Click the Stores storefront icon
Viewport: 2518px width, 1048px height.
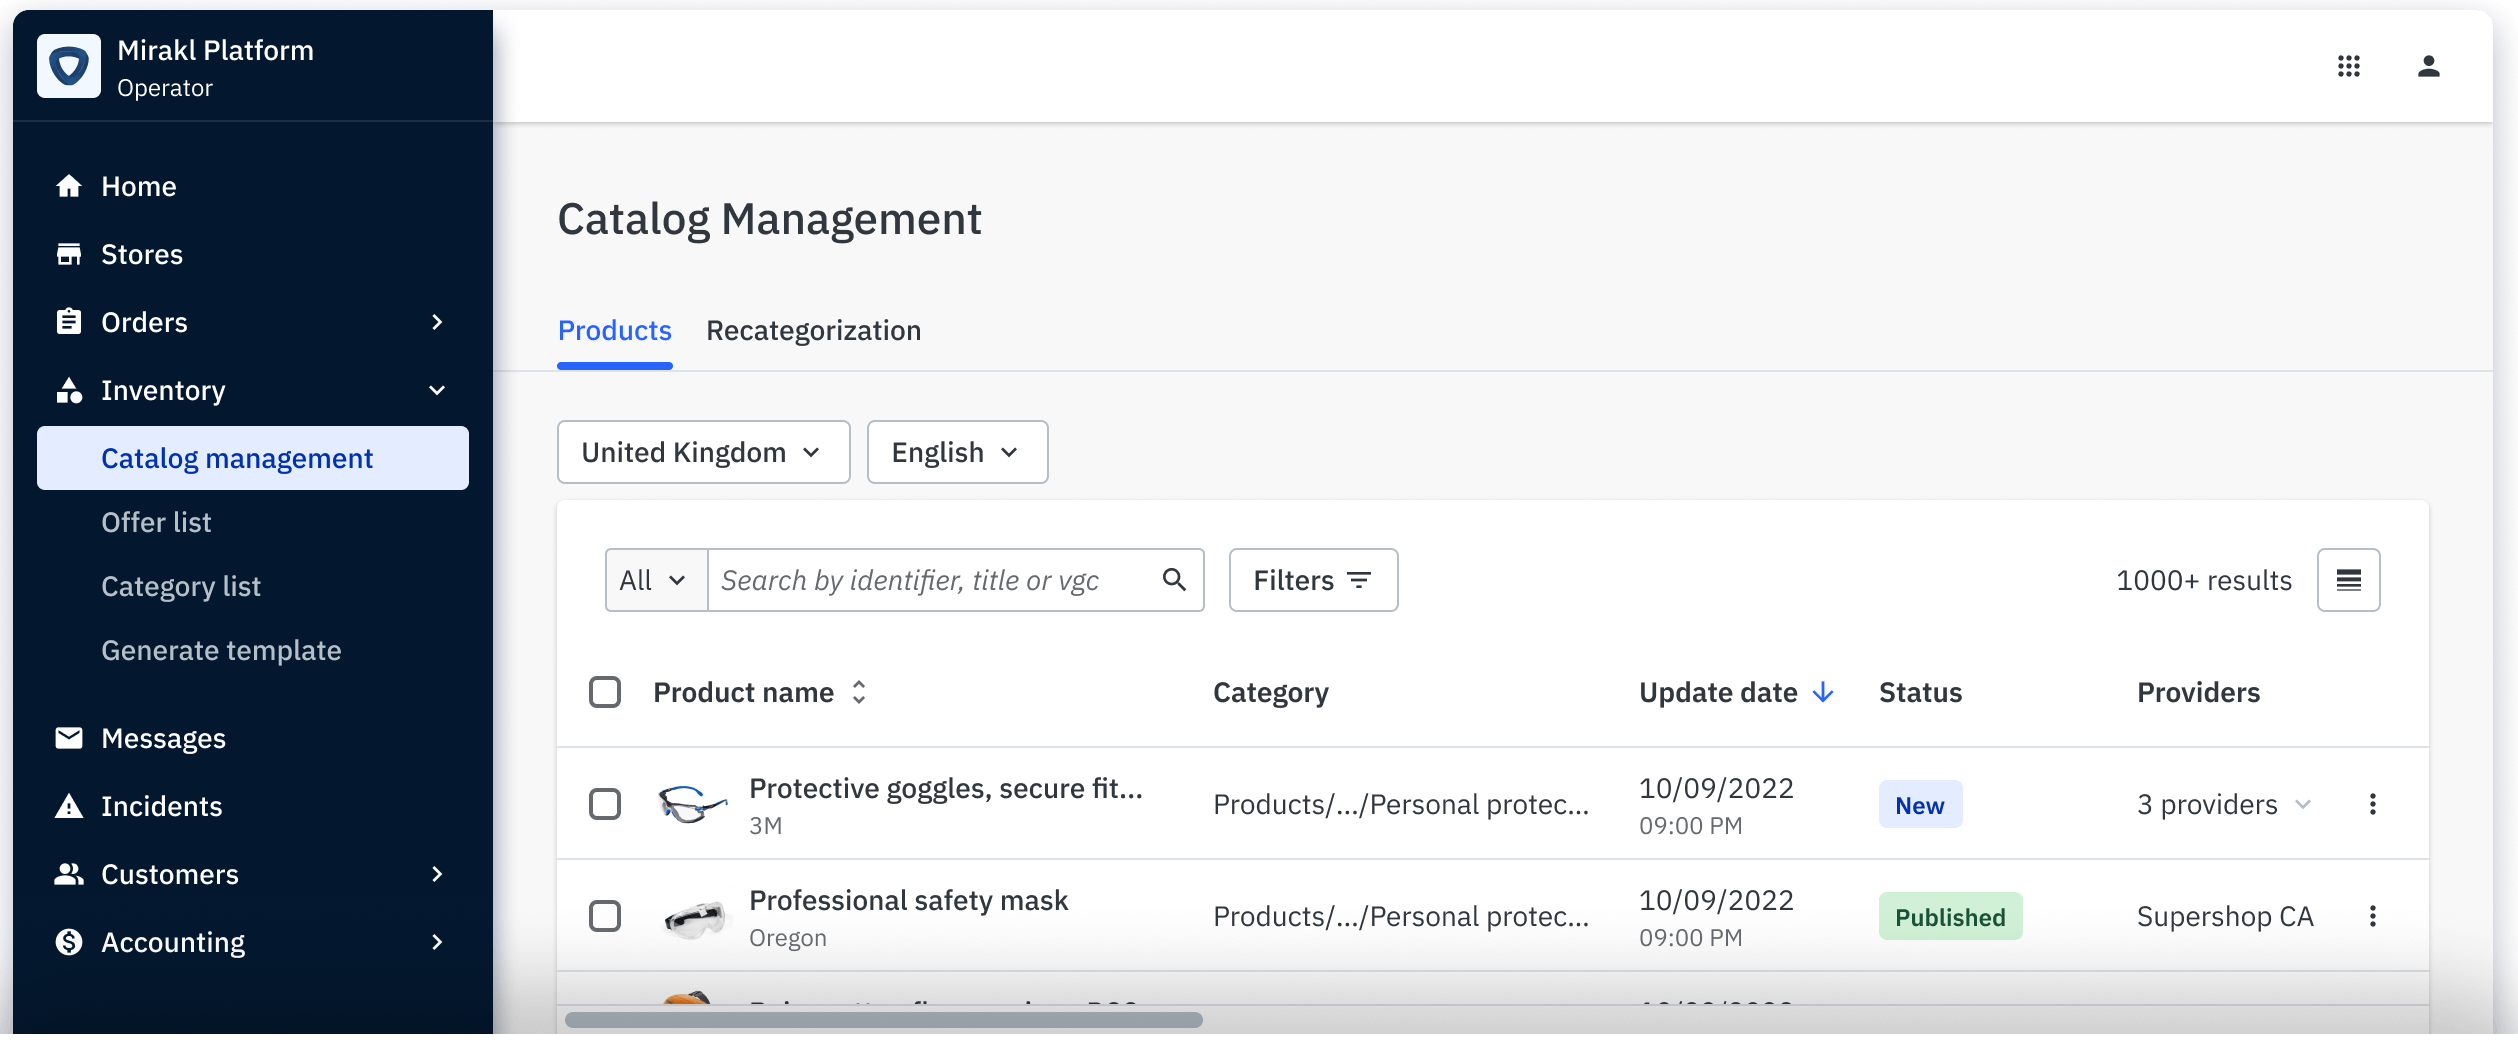(x=69, y=254)
